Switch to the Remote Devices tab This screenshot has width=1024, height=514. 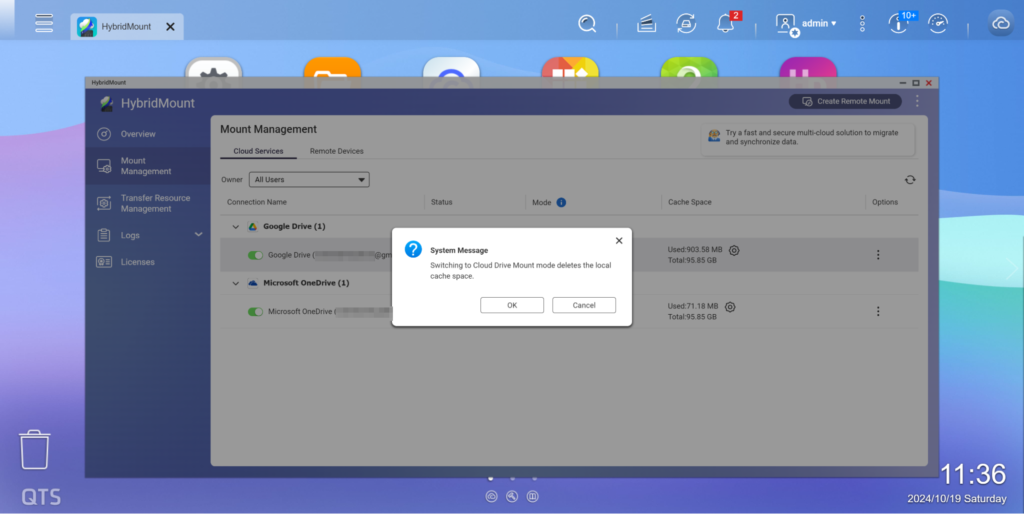(336, 151)
